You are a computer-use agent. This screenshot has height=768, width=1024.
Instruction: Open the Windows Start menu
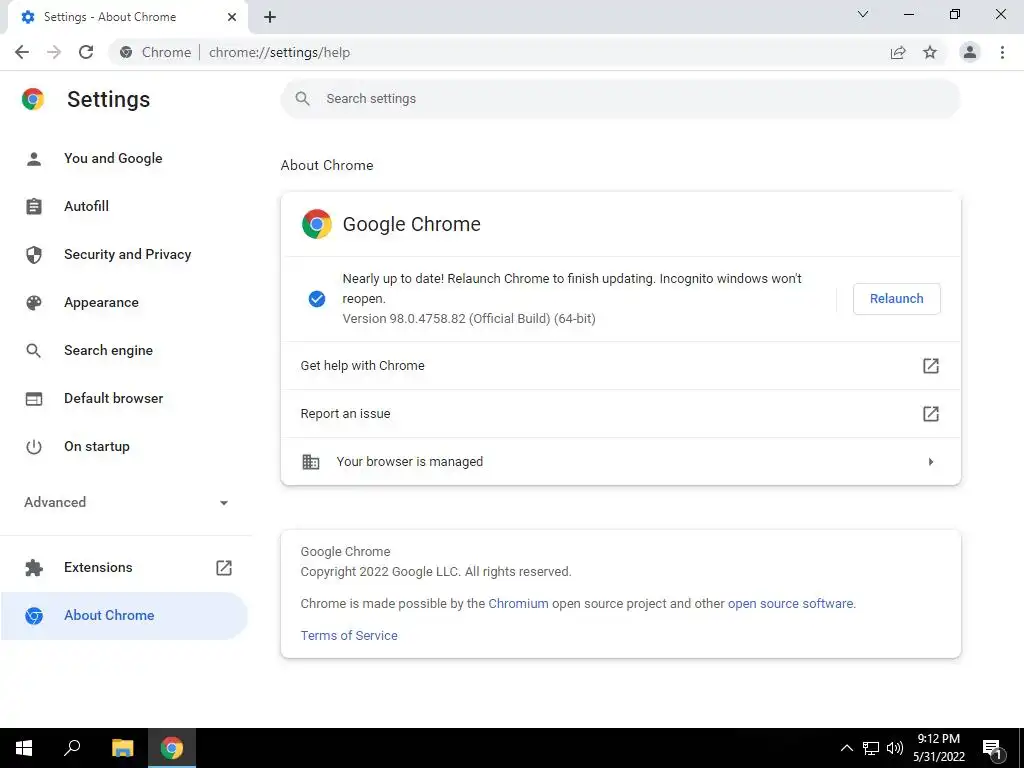tap(24, 748)
